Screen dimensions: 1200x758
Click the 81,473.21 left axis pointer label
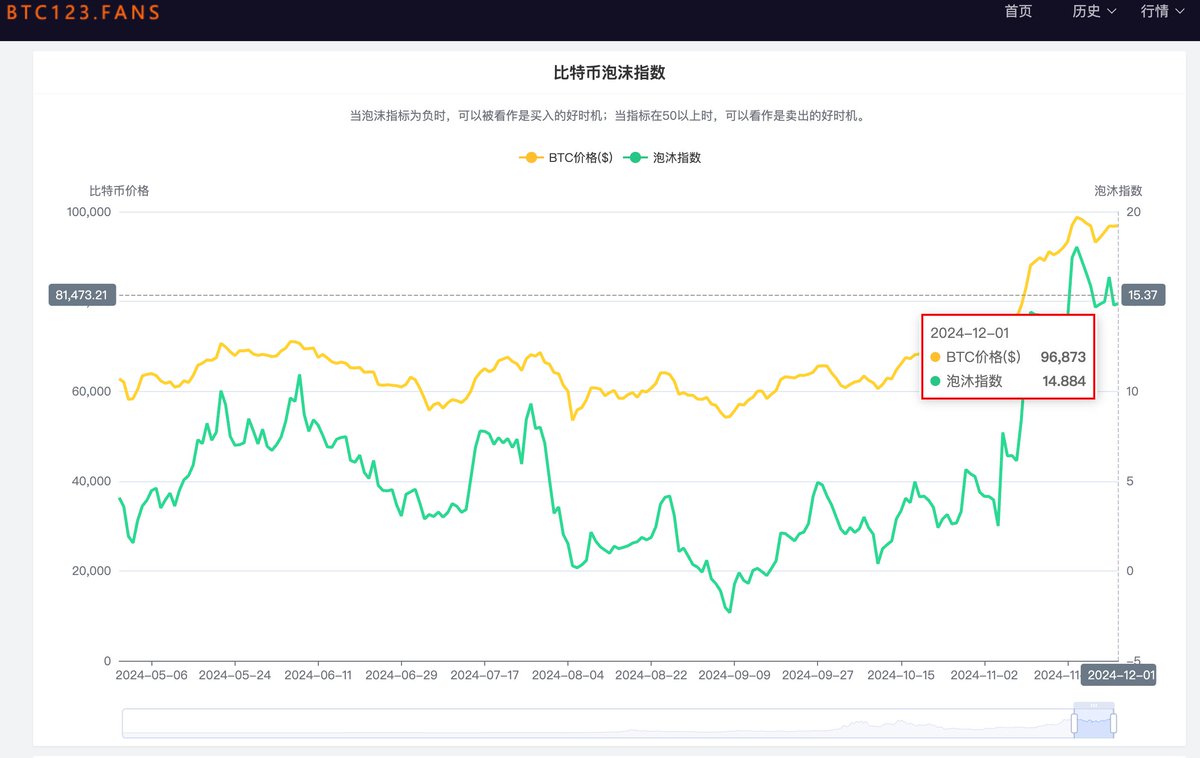coord(82,295)
